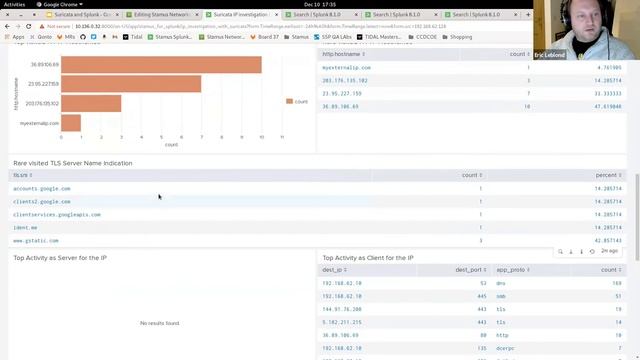Click accounts.google.com in TLS table
Viewport: 640px width, 360px height.
click(42, 189)
